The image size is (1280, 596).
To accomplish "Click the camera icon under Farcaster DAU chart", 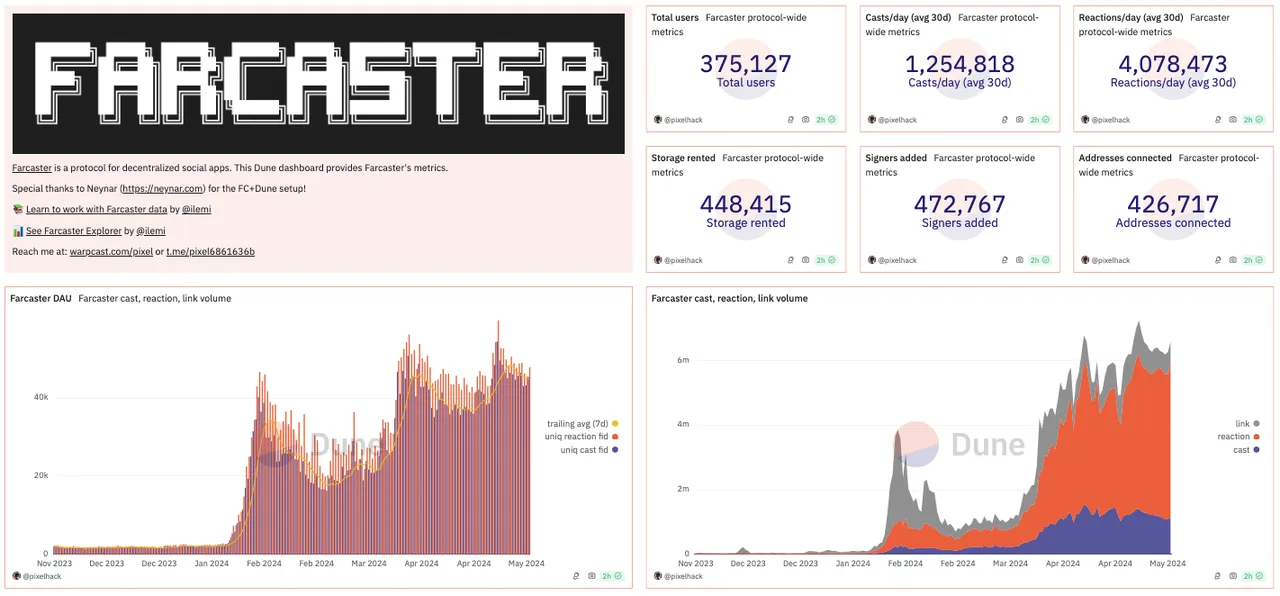I will [592, 576].
